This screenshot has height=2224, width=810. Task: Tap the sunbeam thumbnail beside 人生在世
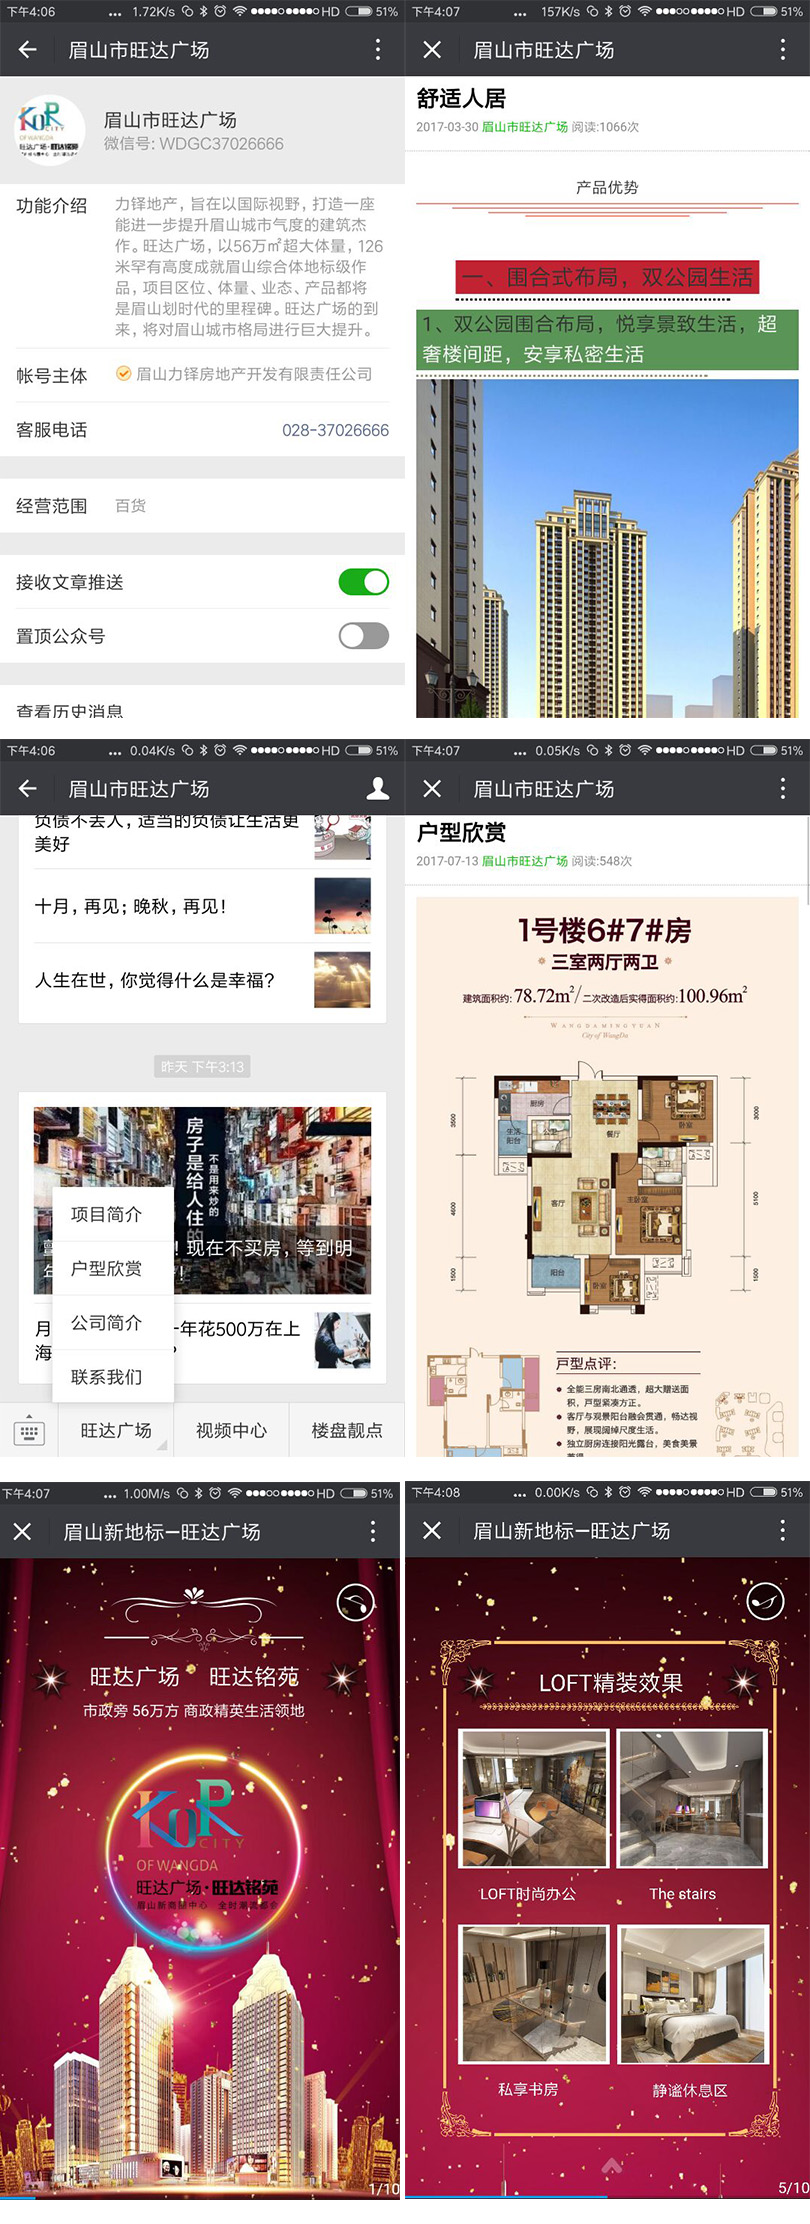(x=342, y=979)
